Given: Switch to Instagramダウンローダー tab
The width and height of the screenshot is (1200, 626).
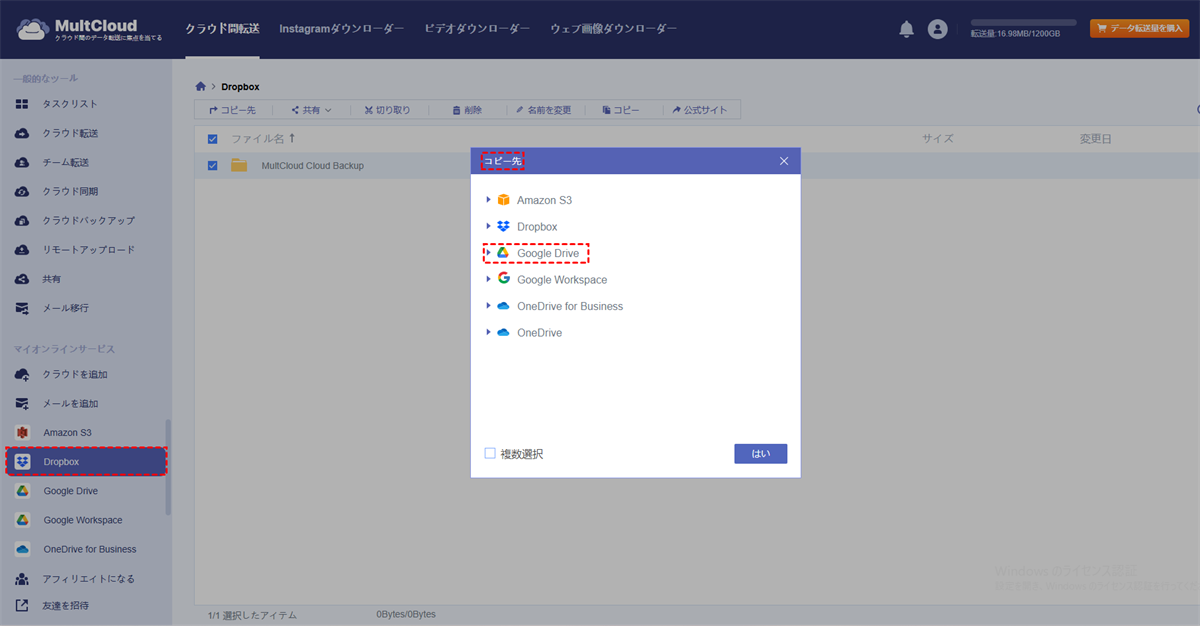Looking at the screenshot, I should (342, 29).
